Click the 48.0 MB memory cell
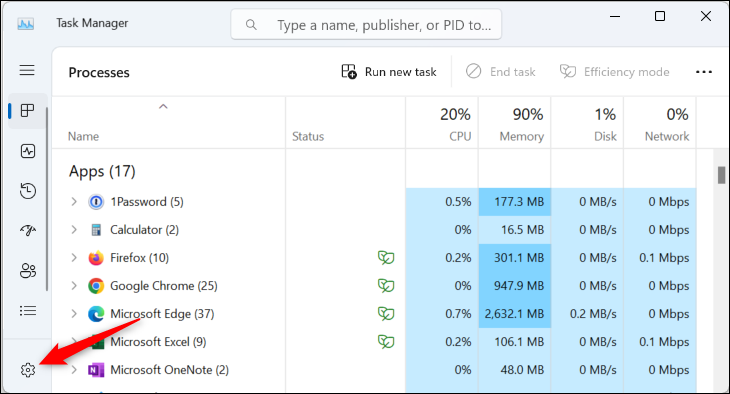The image size is (730, 394). click(514, 370)
